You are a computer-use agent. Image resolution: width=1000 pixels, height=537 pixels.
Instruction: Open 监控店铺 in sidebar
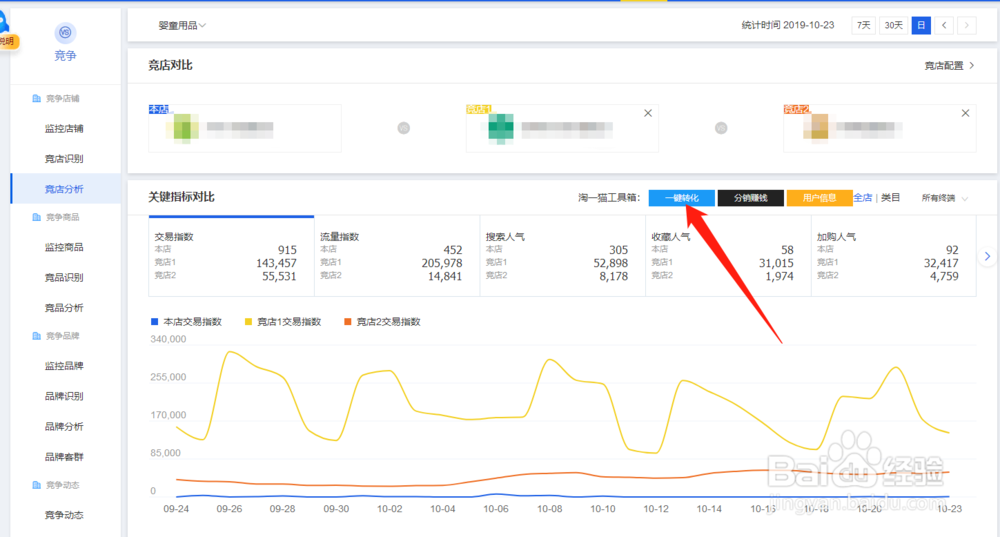tap(64, 128)
